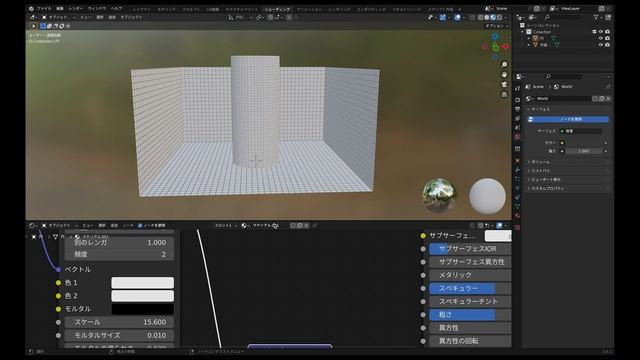Expand the ビューポート表示 panel
Viewport: 640px width, 360px height.
pyautogui.click(x=568, y=180)
